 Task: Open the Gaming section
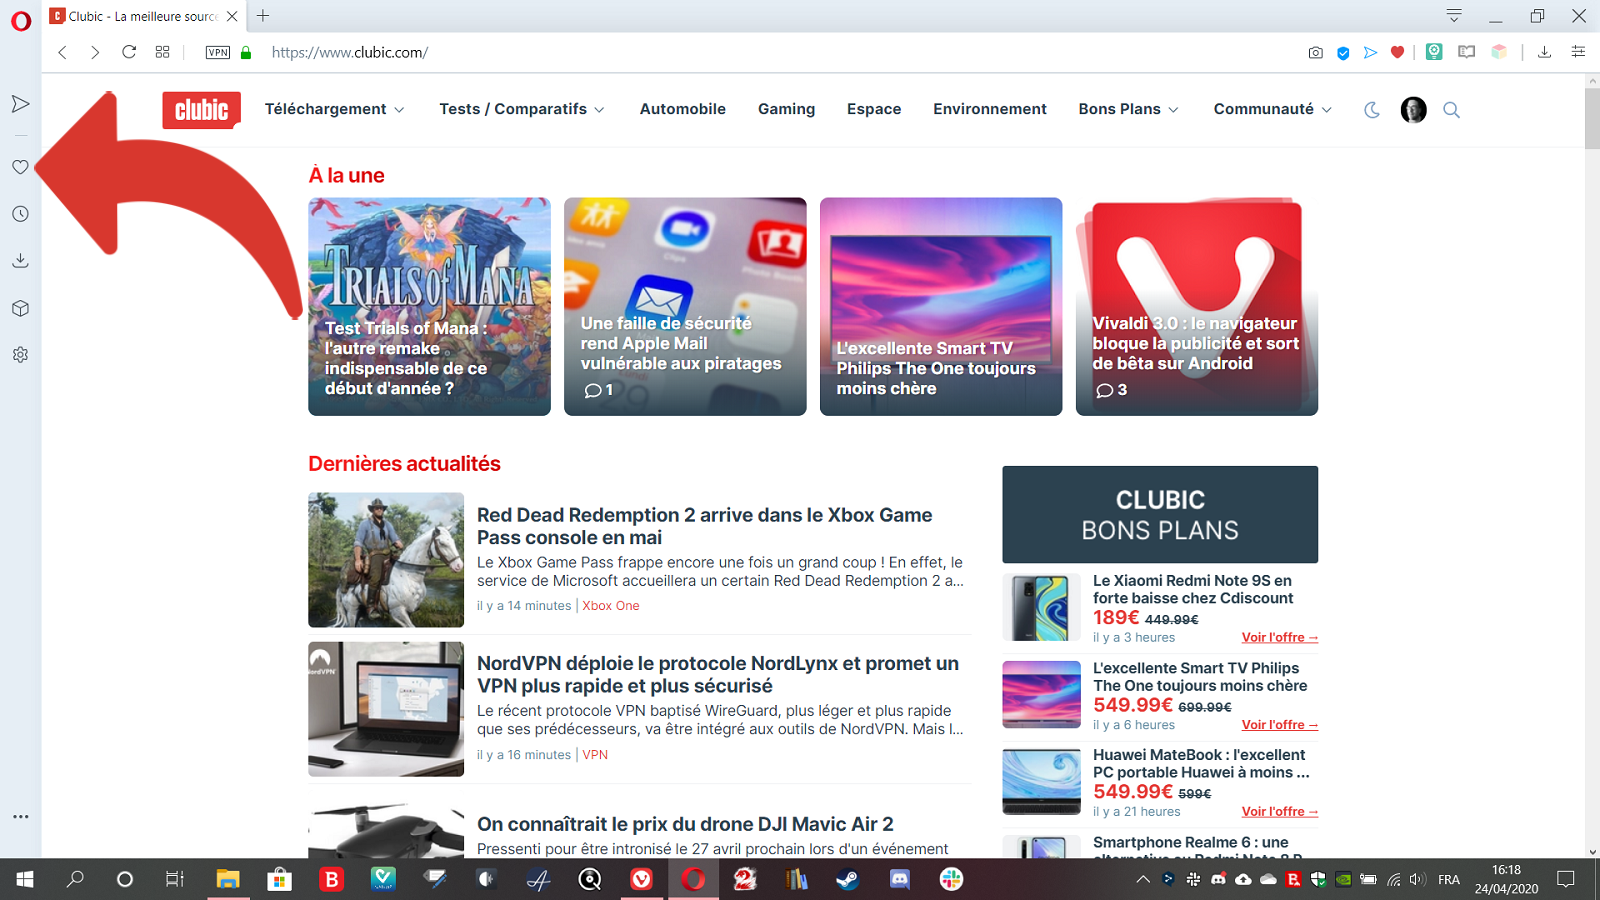[786, 109]
